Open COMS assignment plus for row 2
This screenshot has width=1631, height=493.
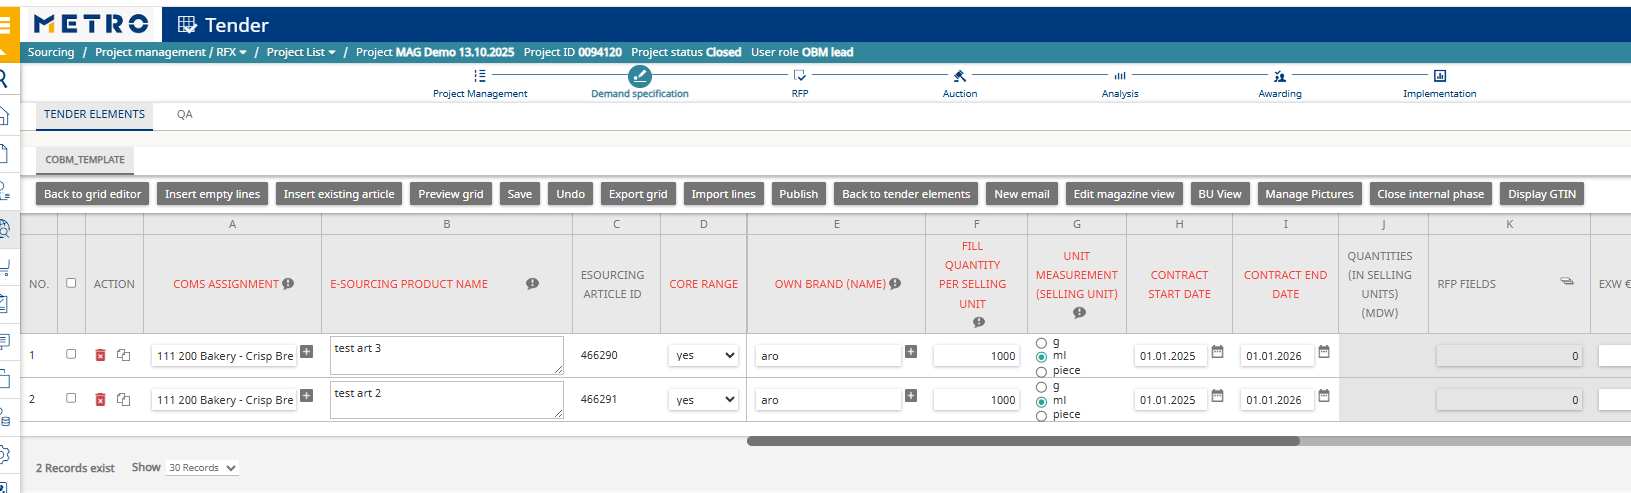(307, 395)
